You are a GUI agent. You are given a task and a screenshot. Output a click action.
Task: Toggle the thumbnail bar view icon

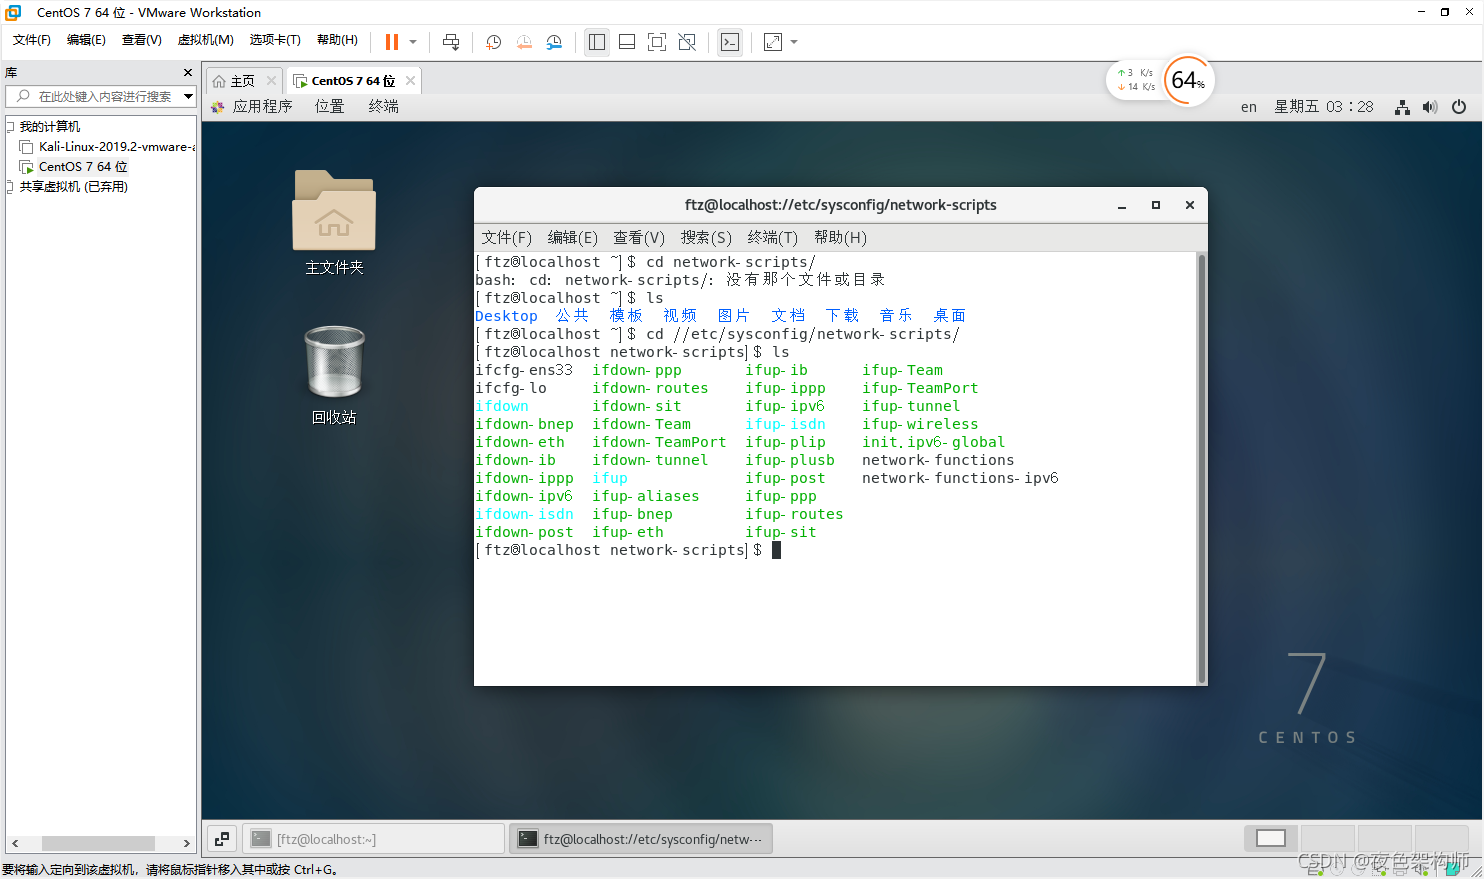tap(627, 42)
